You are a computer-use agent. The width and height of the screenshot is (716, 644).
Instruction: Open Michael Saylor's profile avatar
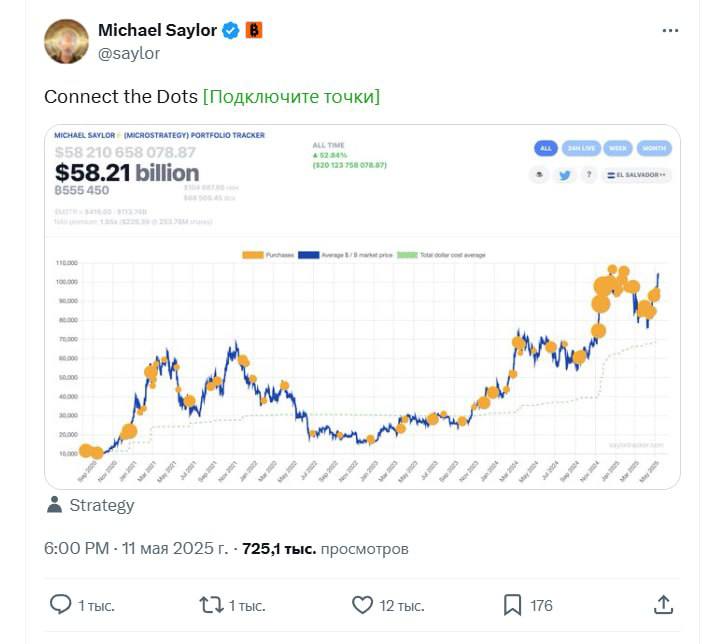tap(66, 41)
